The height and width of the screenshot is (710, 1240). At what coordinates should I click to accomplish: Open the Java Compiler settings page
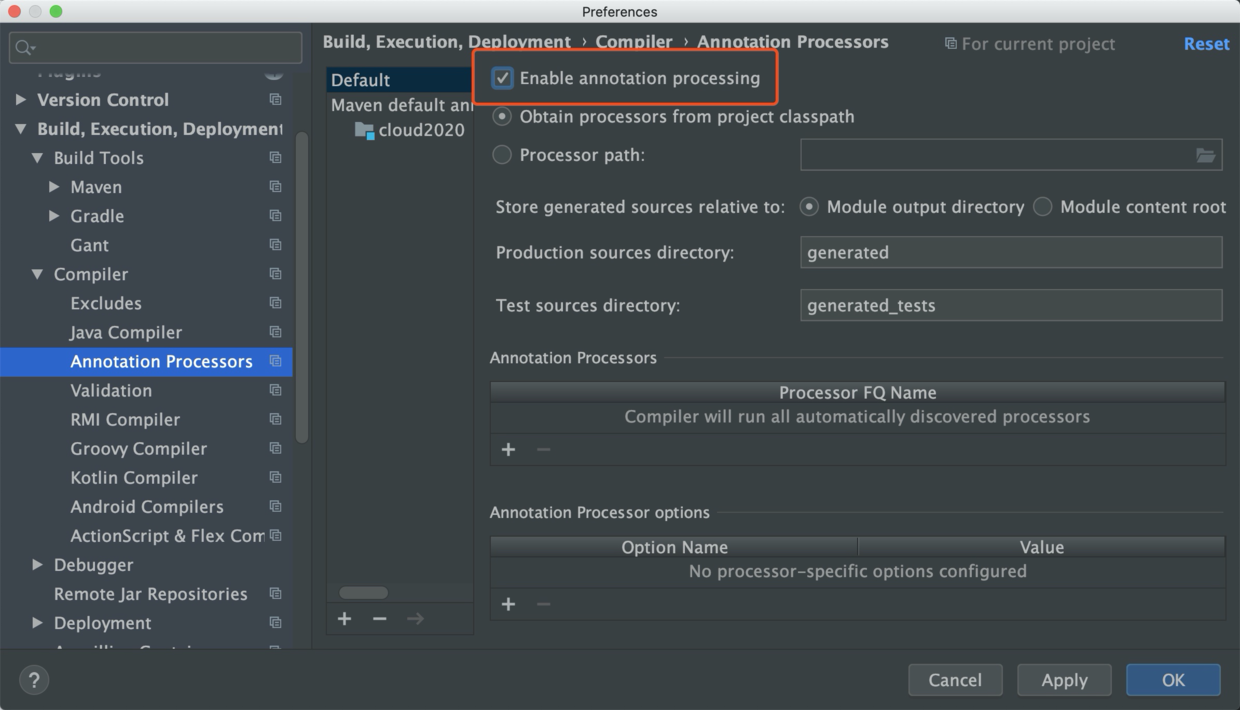pyautogui.click(x=126, y=332)
